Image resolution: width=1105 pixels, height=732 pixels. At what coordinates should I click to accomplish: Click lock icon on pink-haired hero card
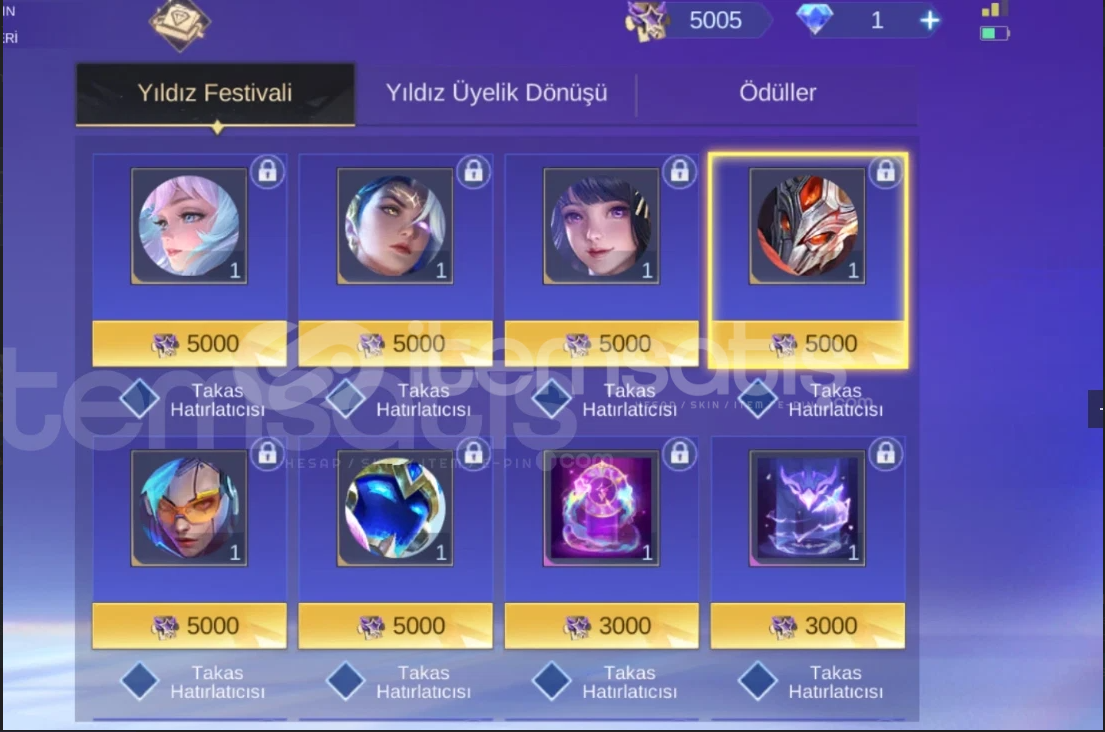(267, 171)
